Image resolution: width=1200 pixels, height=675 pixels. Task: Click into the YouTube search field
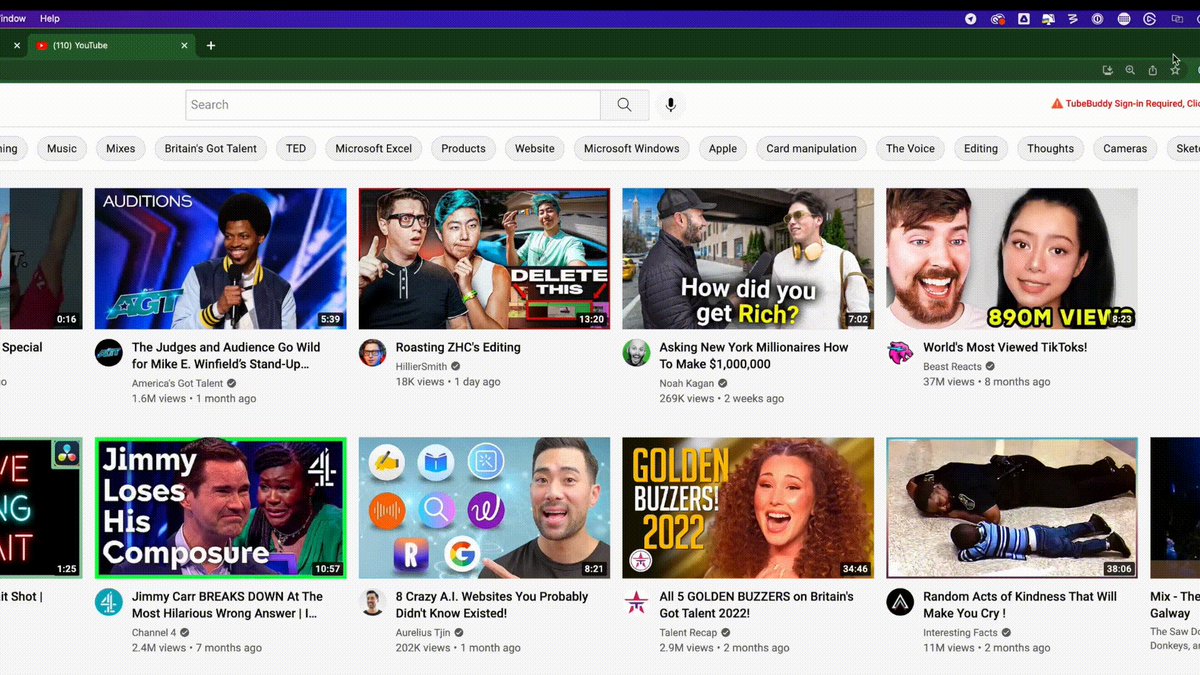(x=393, y=105)
